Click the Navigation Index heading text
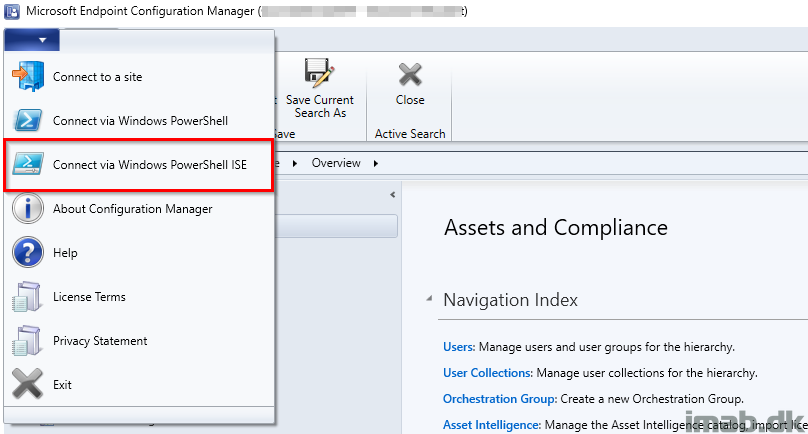 click(511, 299)
